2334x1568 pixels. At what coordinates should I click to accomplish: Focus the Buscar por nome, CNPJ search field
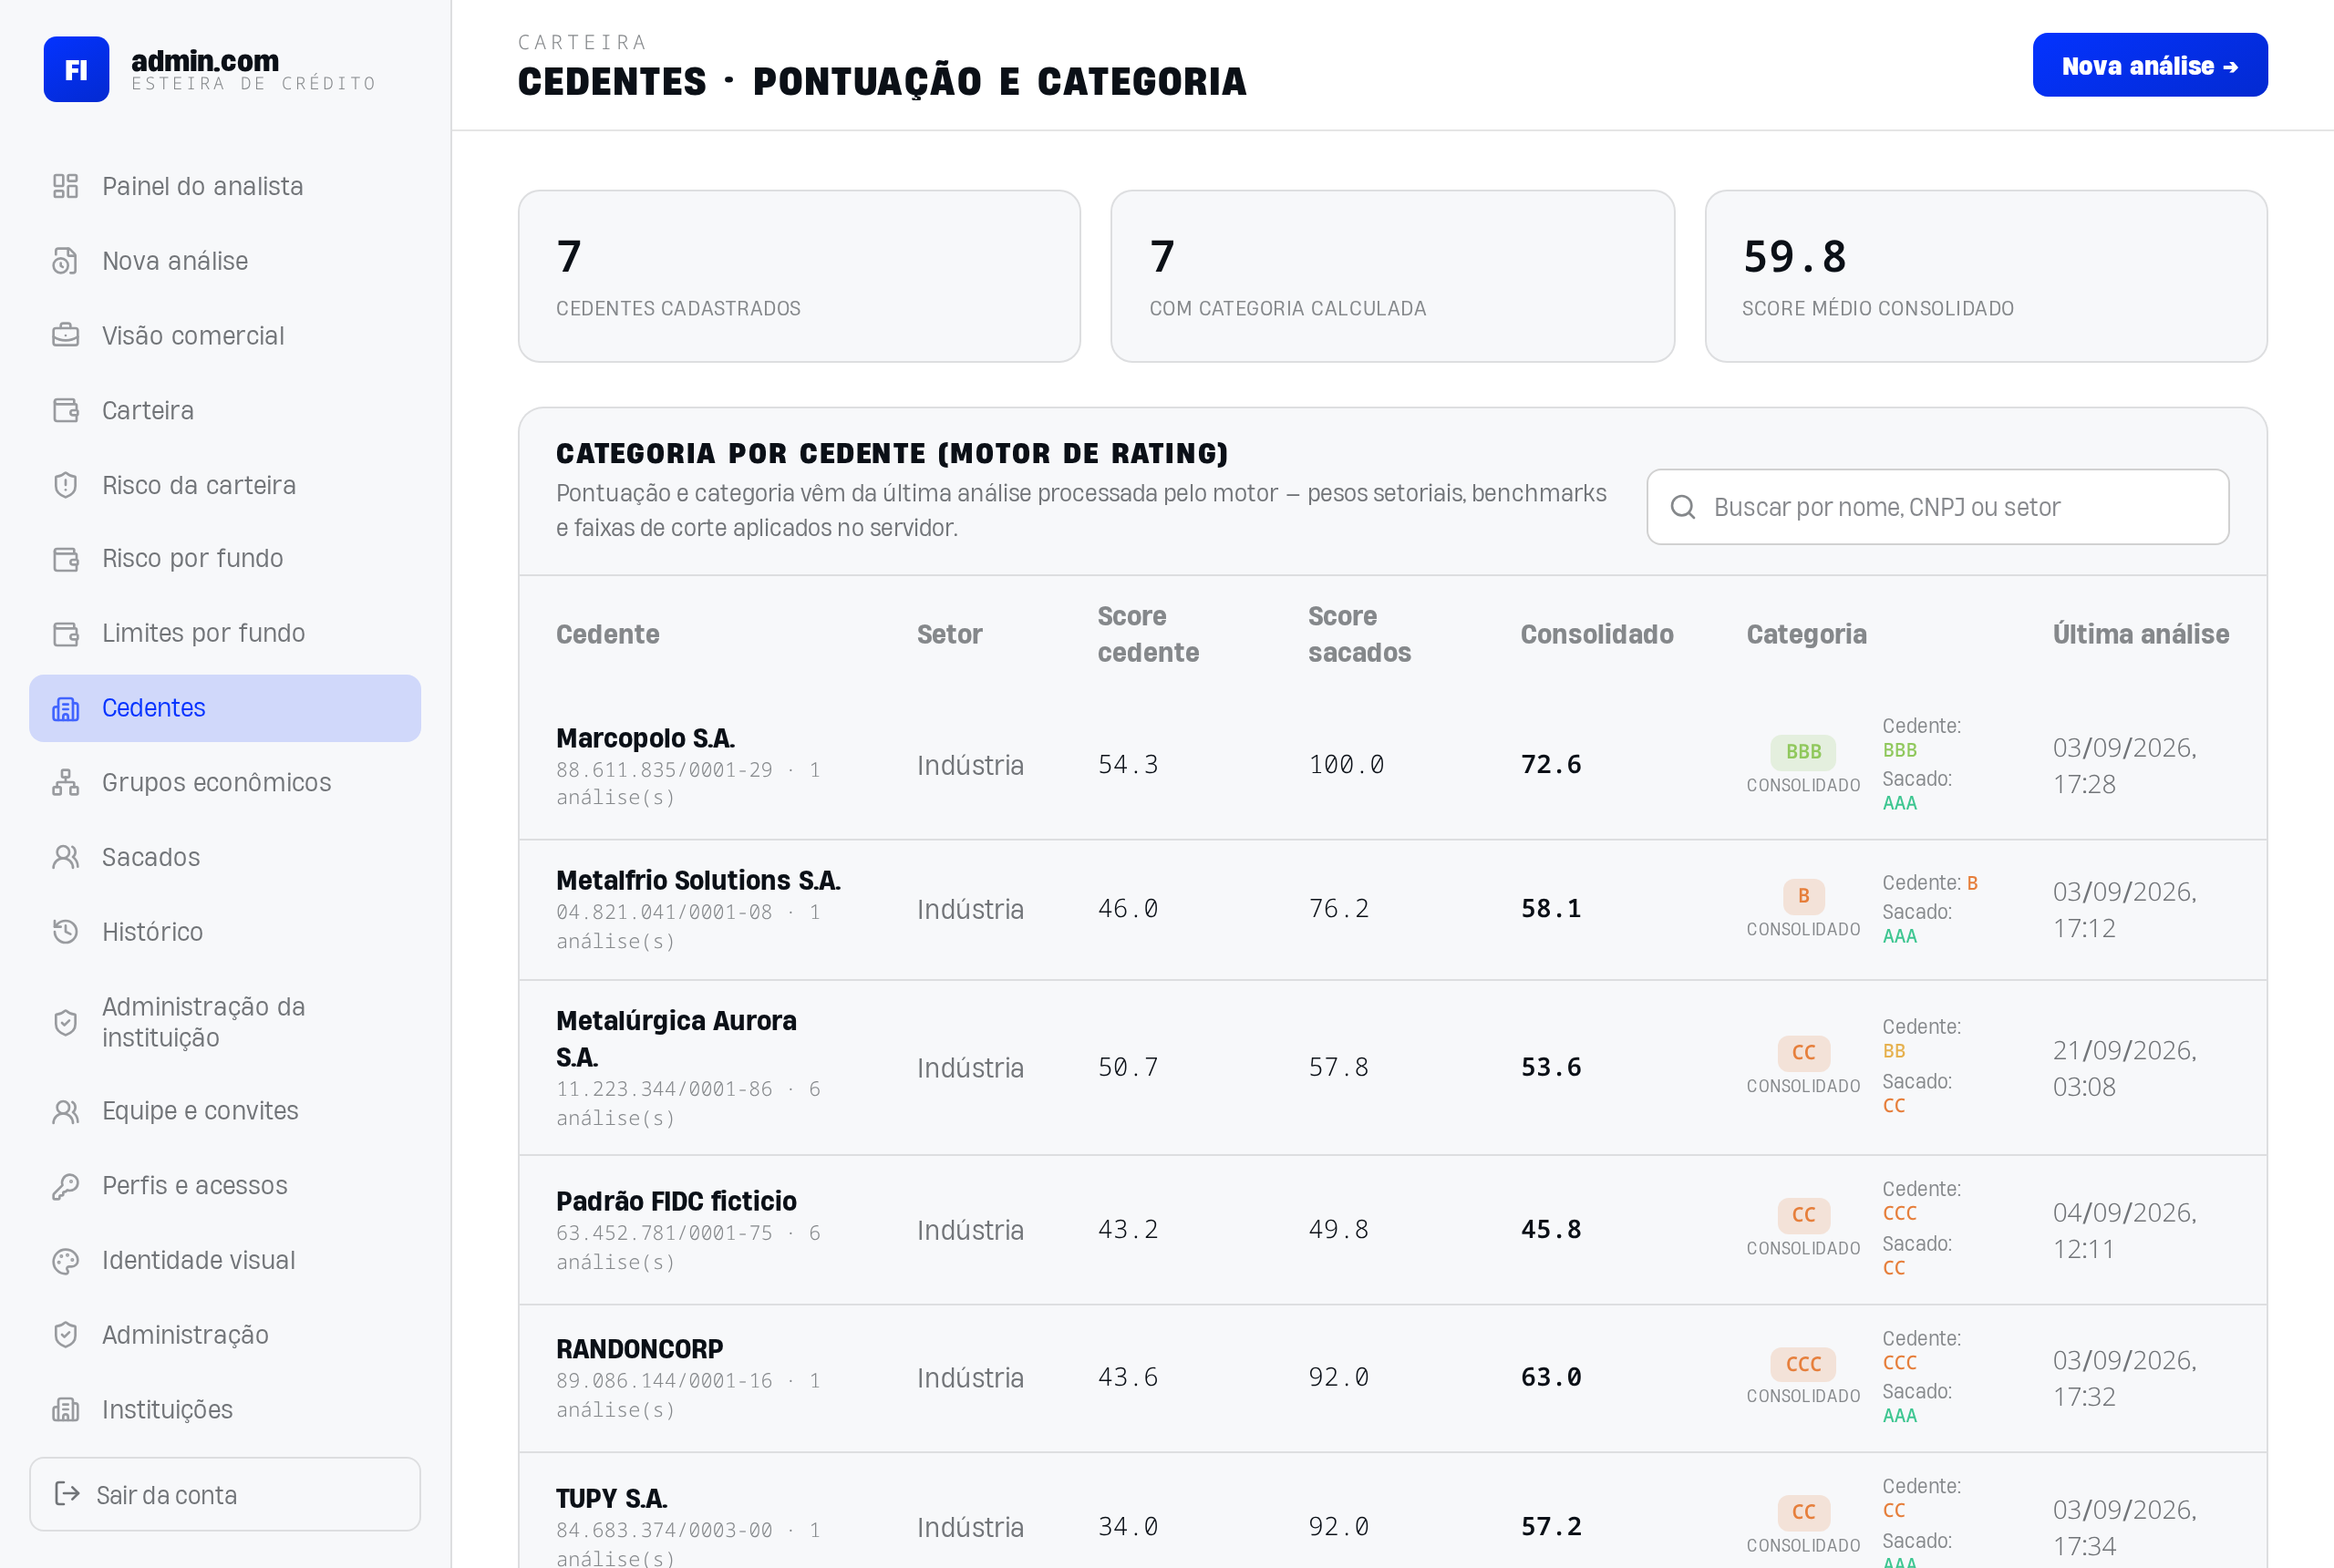pyautogui.click(x=1937, y=507)
